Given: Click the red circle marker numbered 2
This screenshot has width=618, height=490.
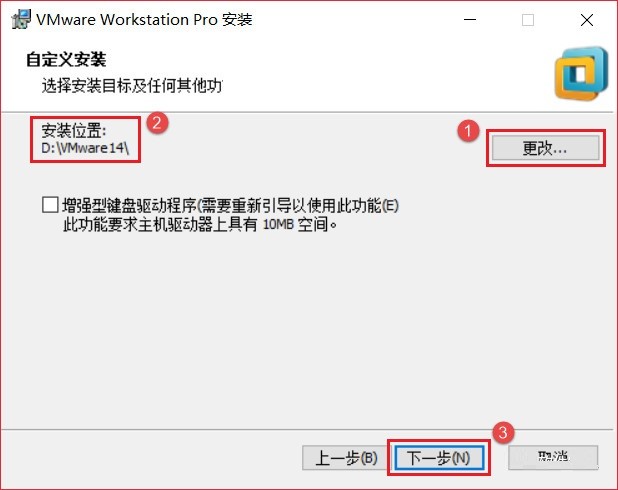Looking at the screenshot, I should (157, 123).
